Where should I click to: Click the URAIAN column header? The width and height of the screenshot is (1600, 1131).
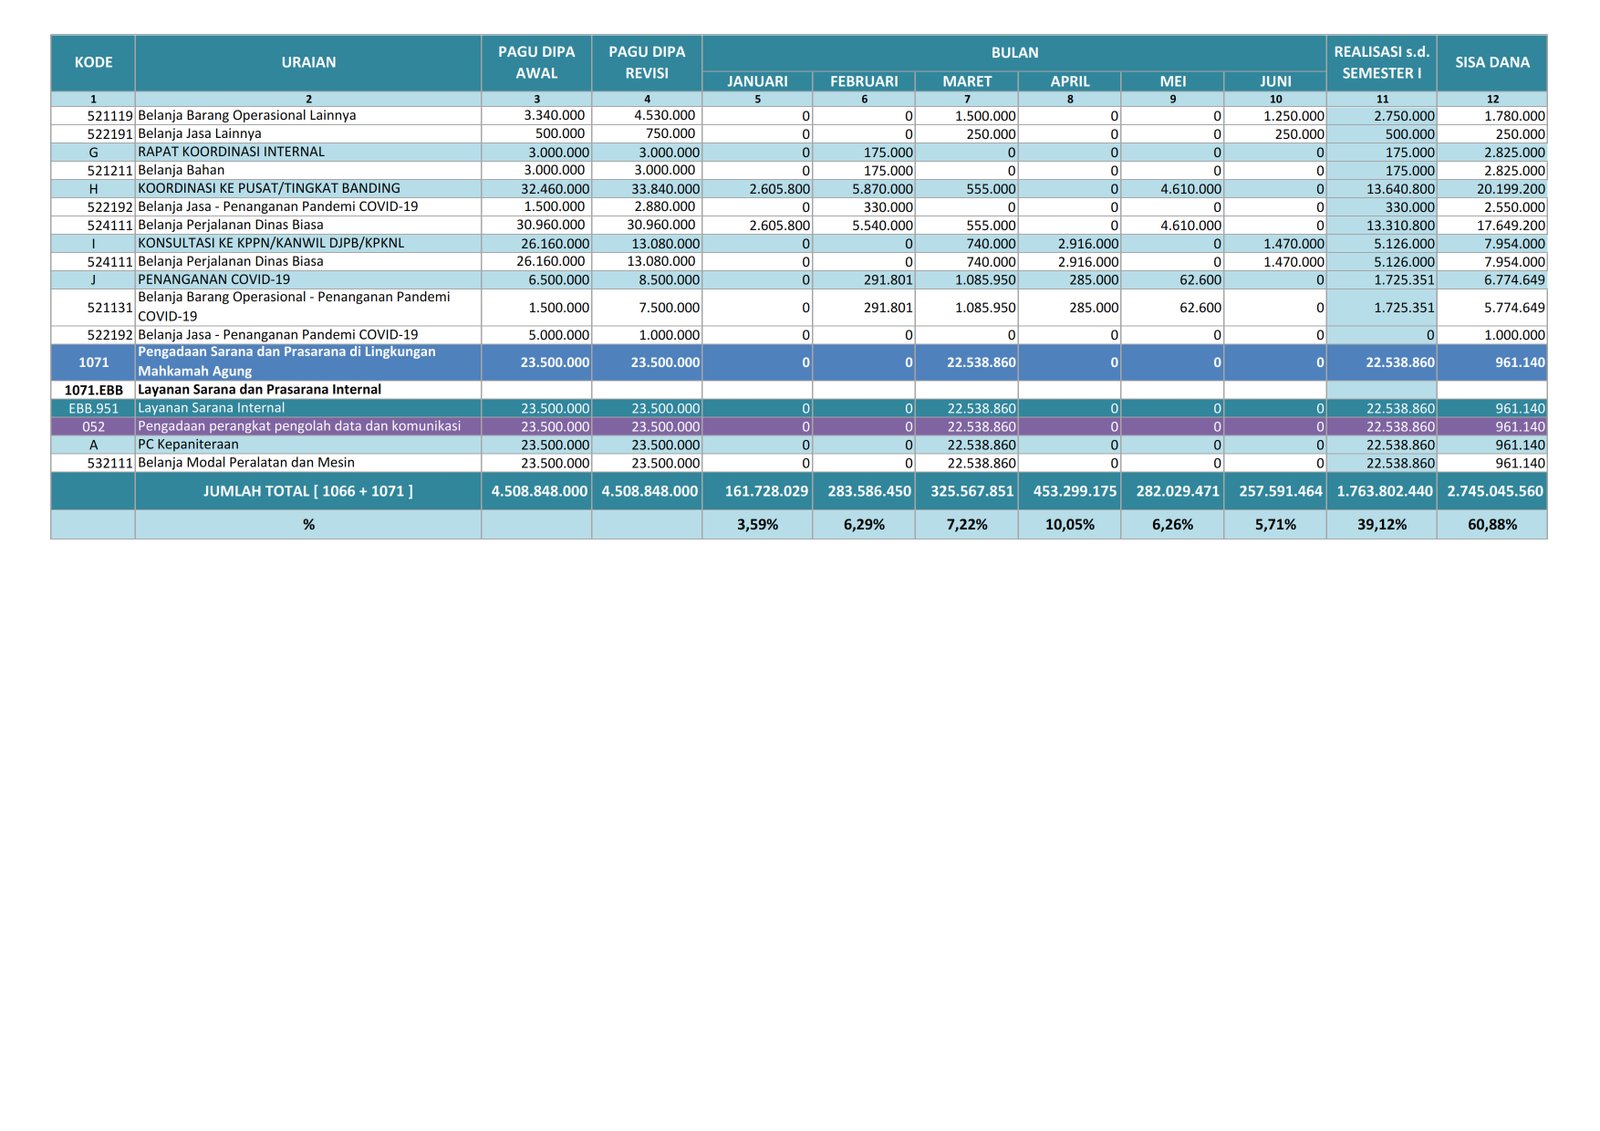pyautogui.click(x=308, y=62)
